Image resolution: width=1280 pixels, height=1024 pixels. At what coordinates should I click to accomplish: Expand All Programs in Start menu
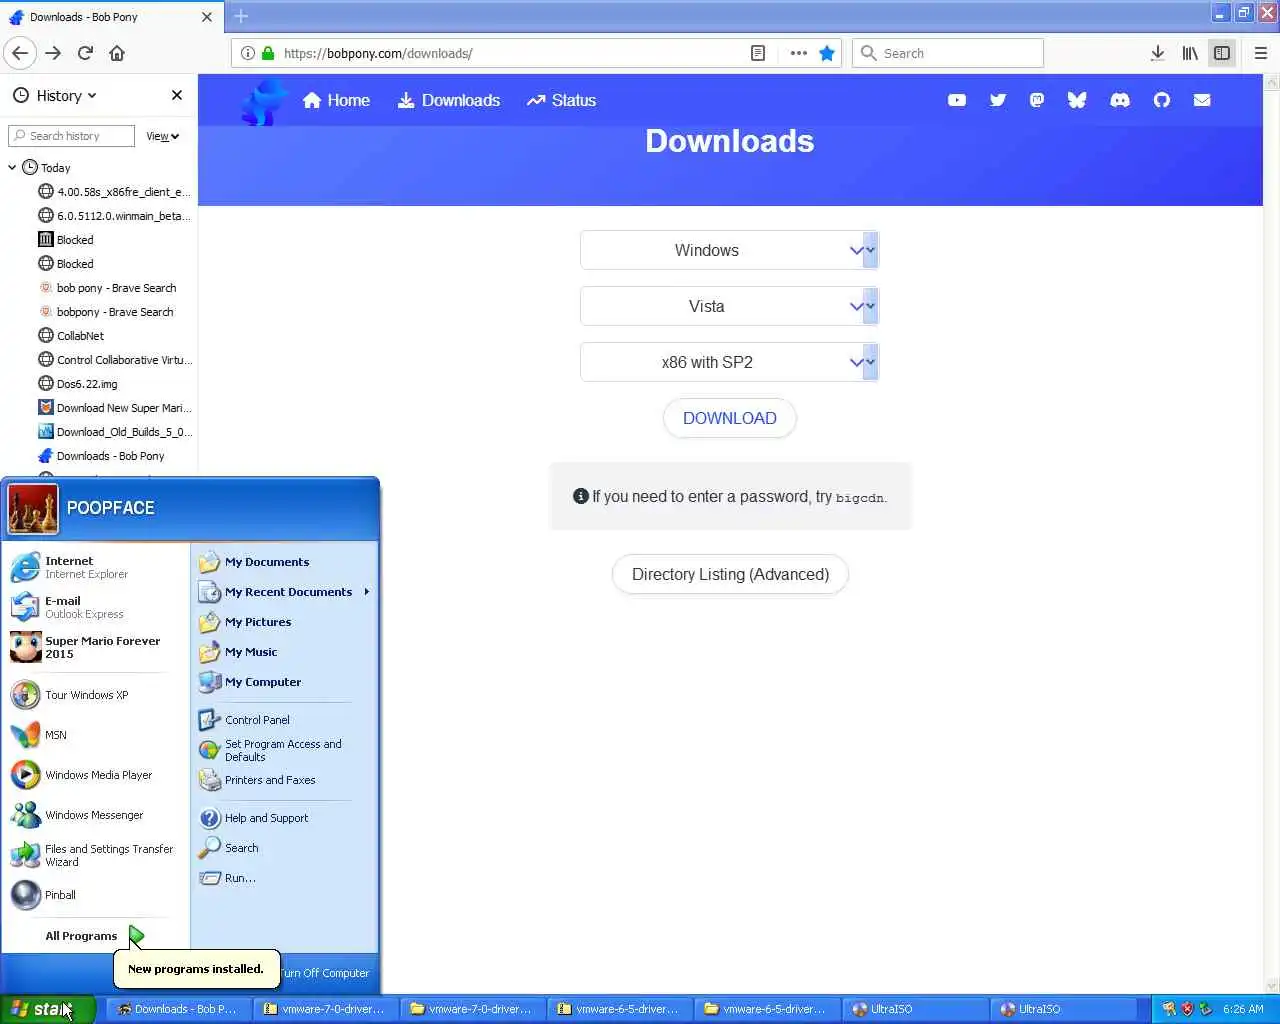(x=94, y=936)
